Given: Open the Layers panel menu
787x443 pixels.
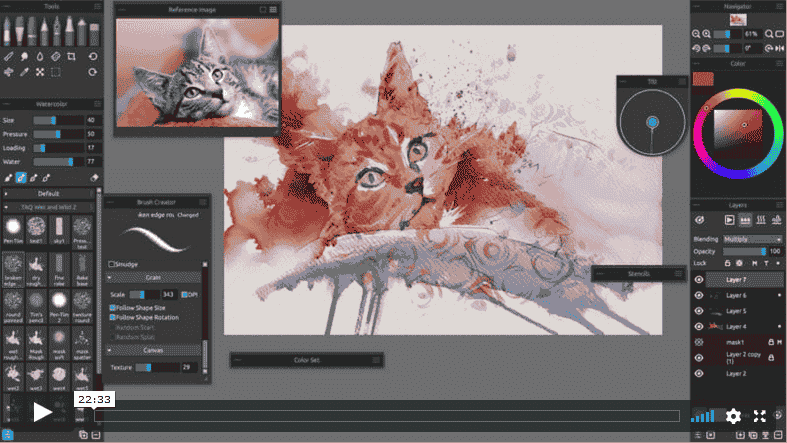Looking at the screenshot, I should point(779,205).
